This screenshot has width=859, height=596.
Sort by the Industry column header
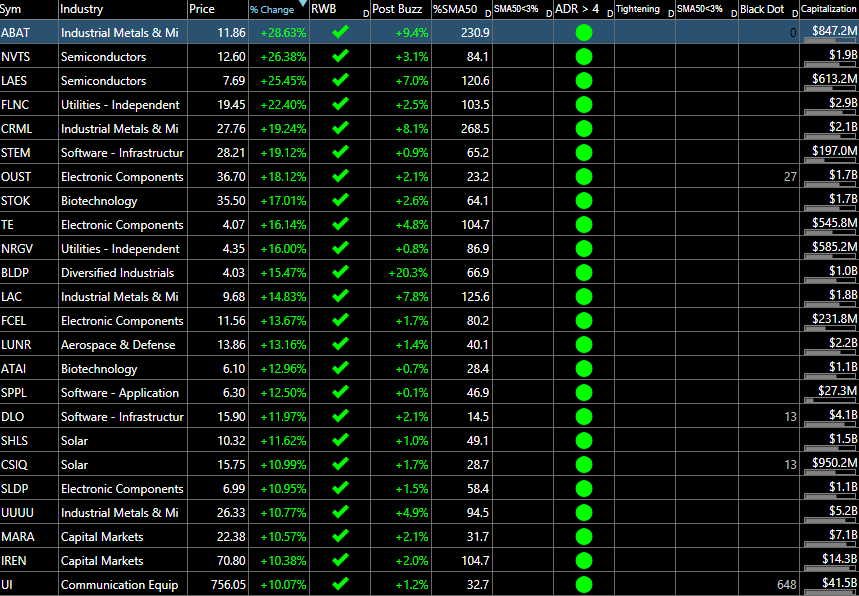123,9
